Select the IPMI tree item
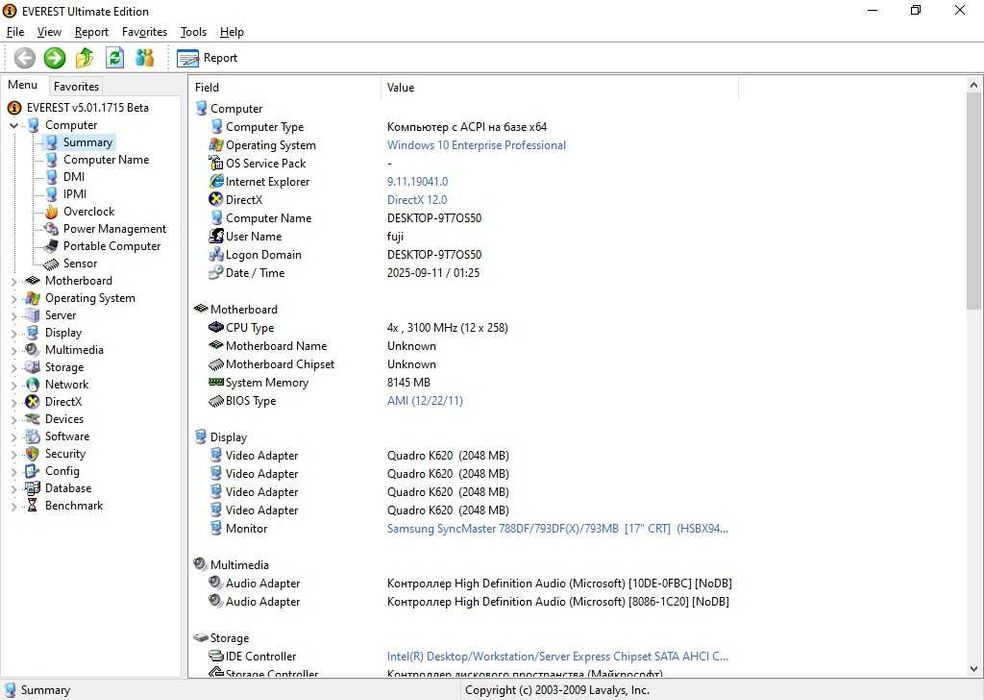The width and height of the screenshot is (984, 700). pos(75,195)
